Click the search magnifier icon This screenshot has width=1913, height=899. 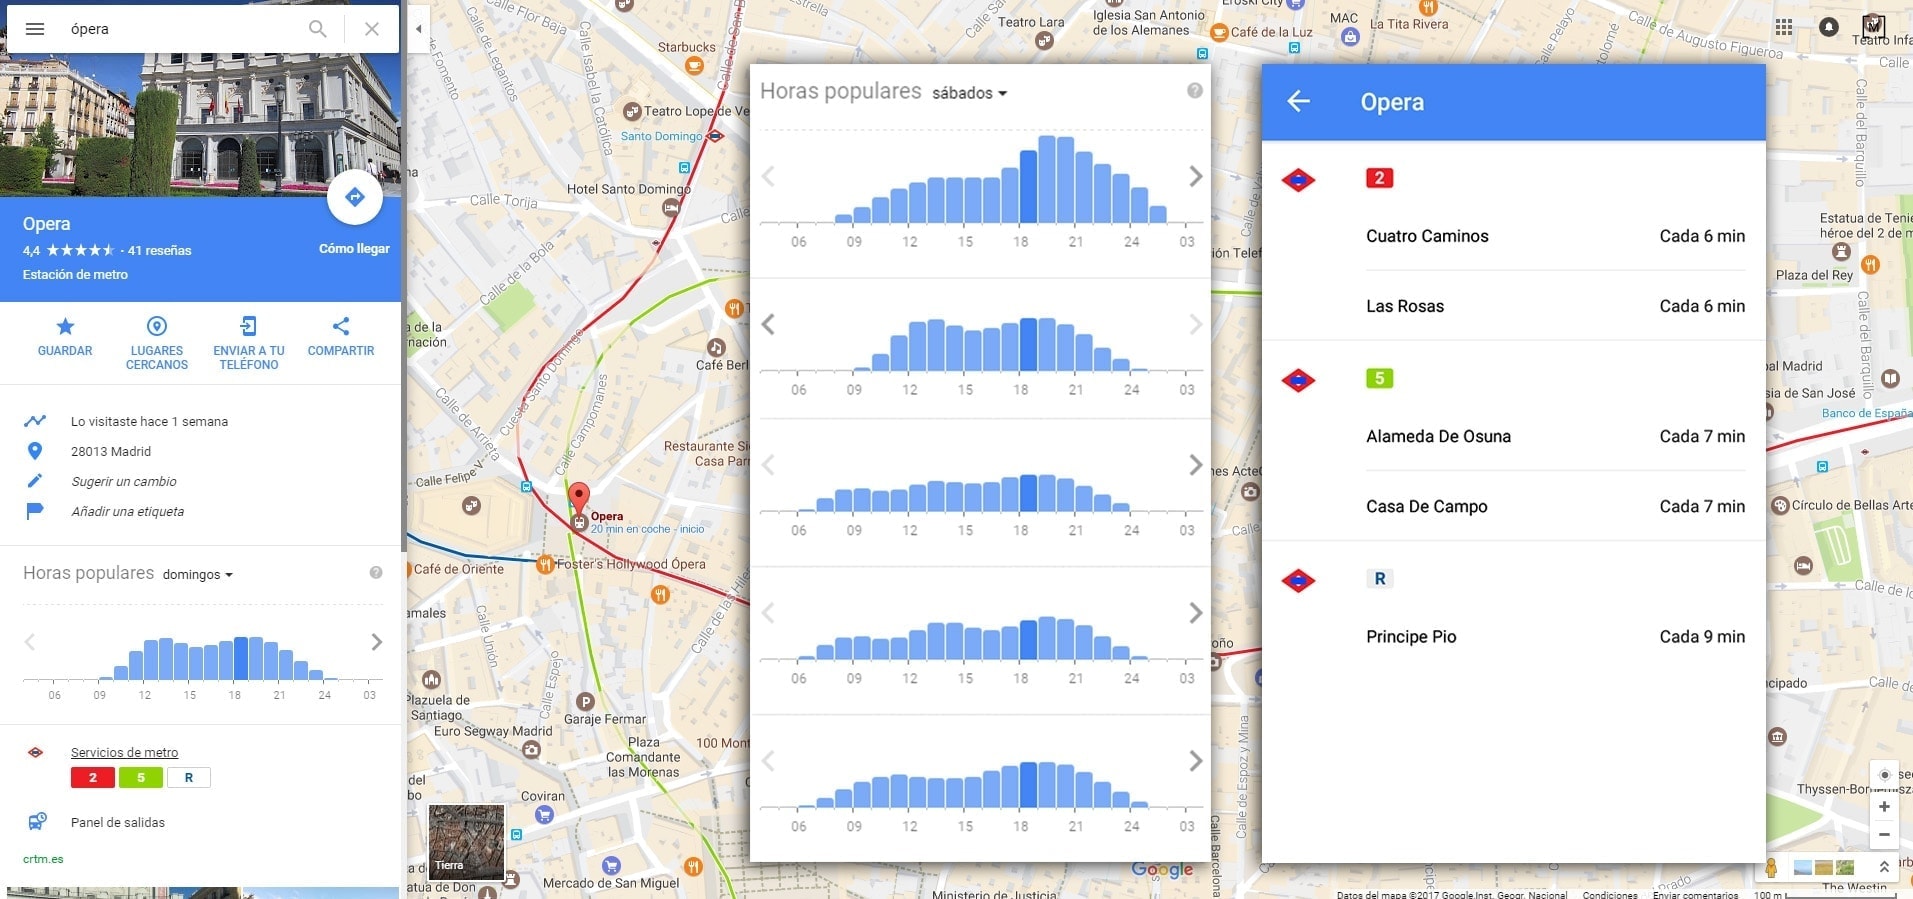318,29
